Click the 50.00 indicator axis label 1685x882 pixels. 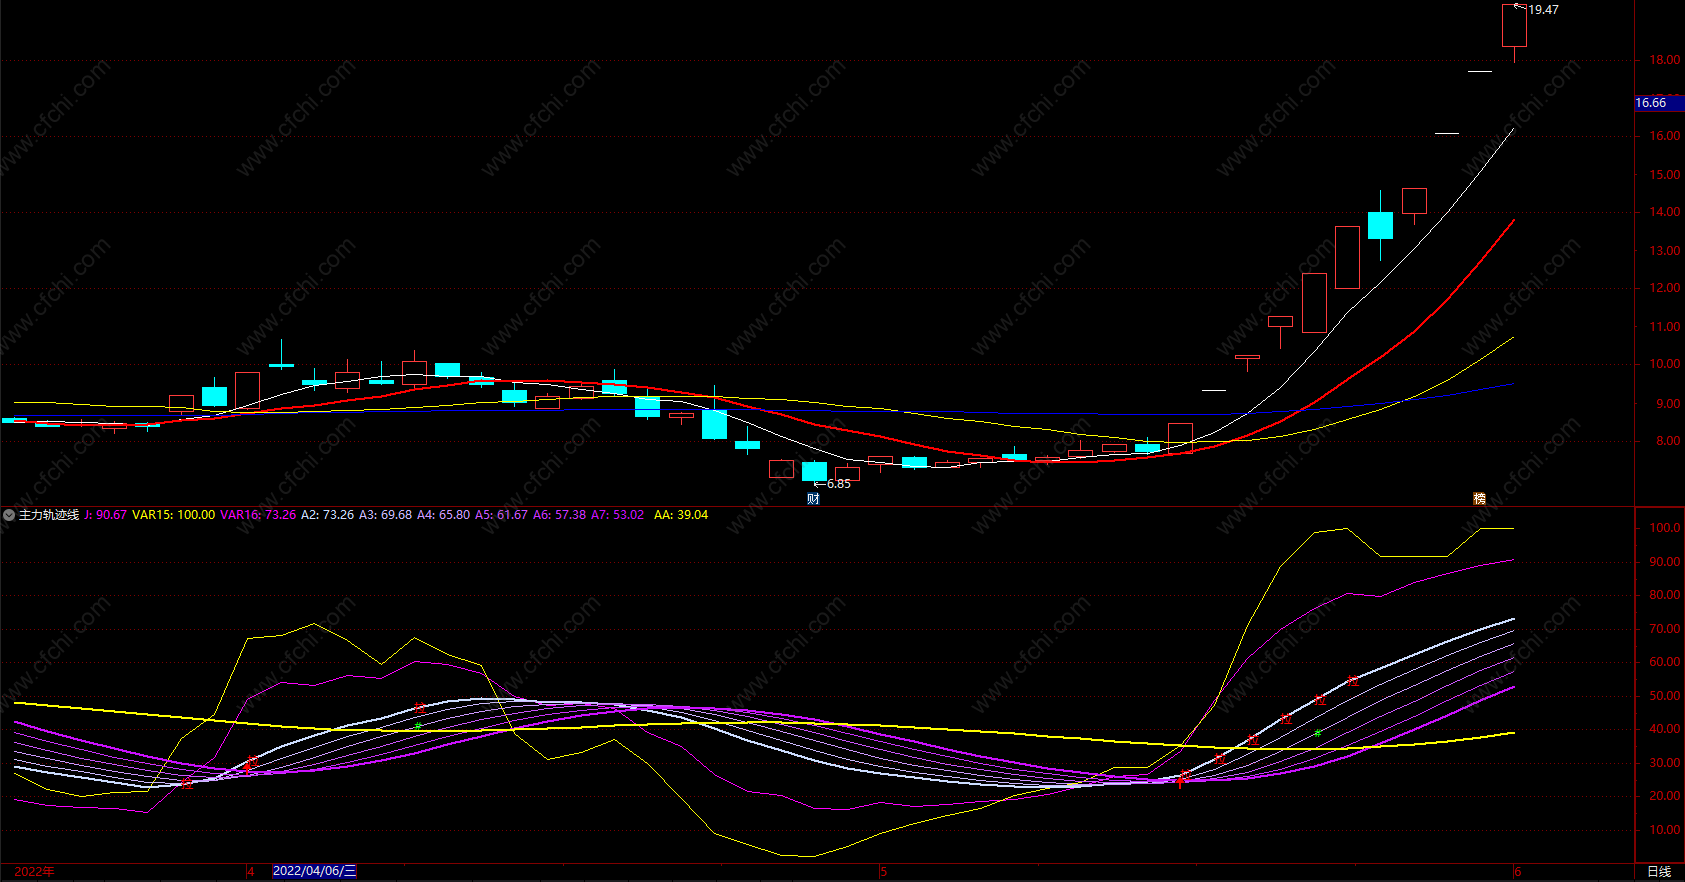coord(1665,696)
